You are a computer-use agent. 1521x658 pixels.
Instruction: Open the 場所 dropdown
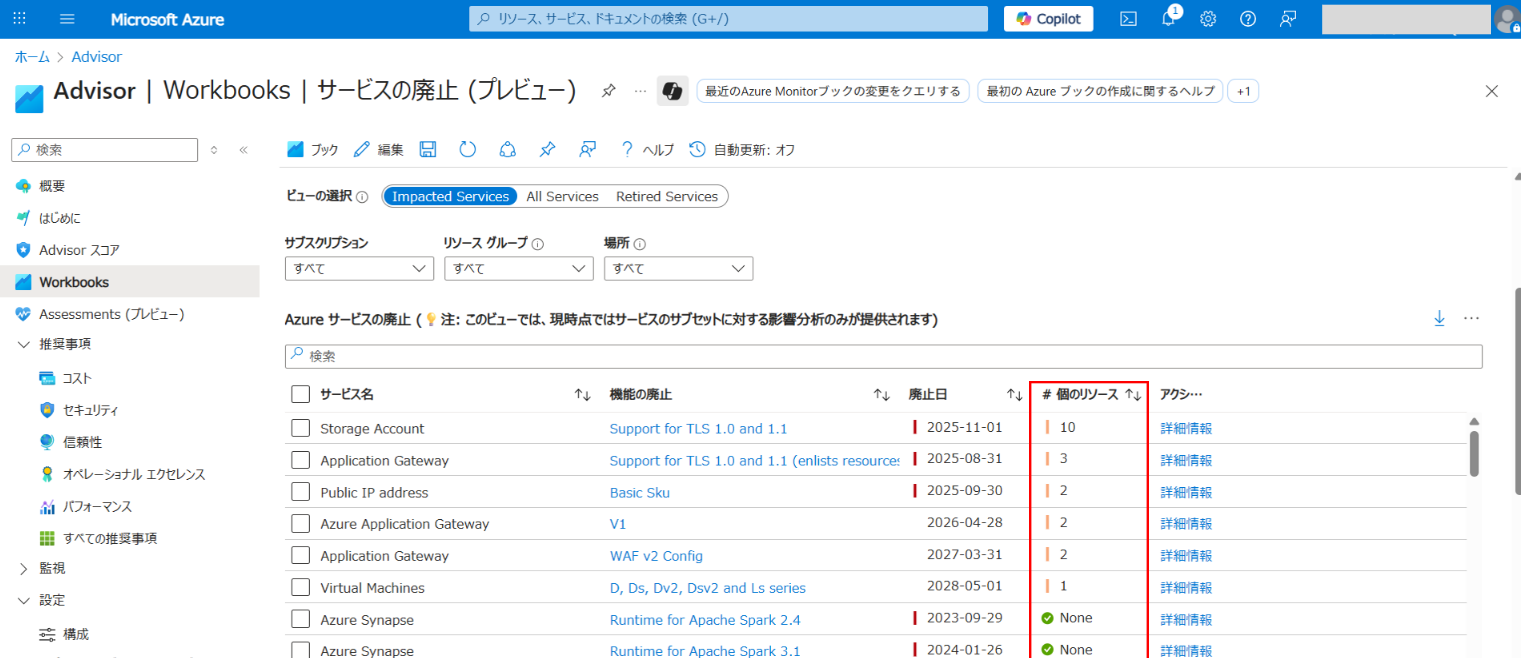678,268
